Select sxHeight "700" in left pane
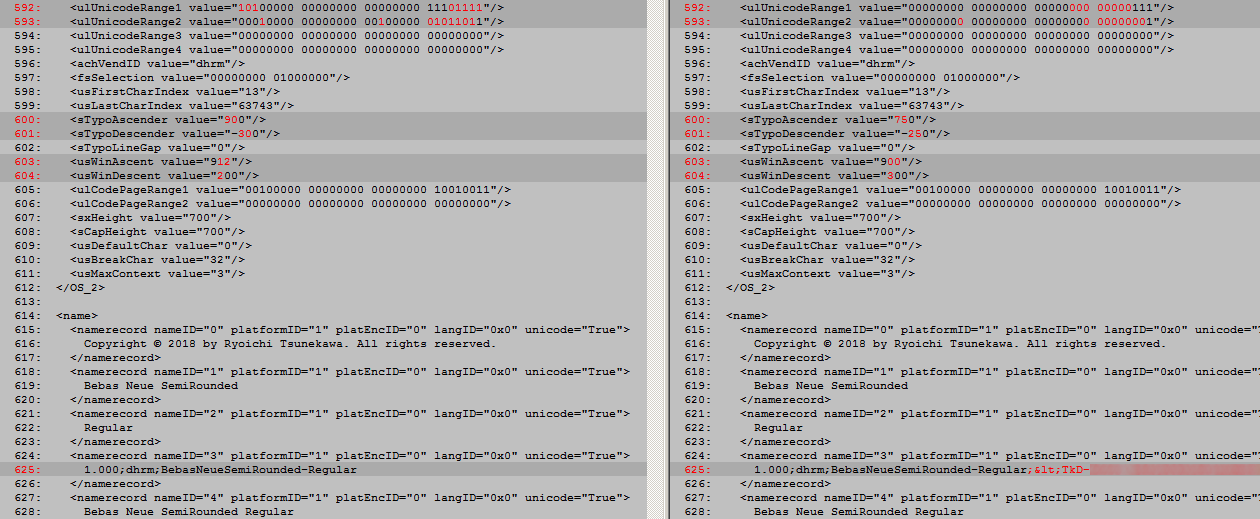 tap(151, 217)
